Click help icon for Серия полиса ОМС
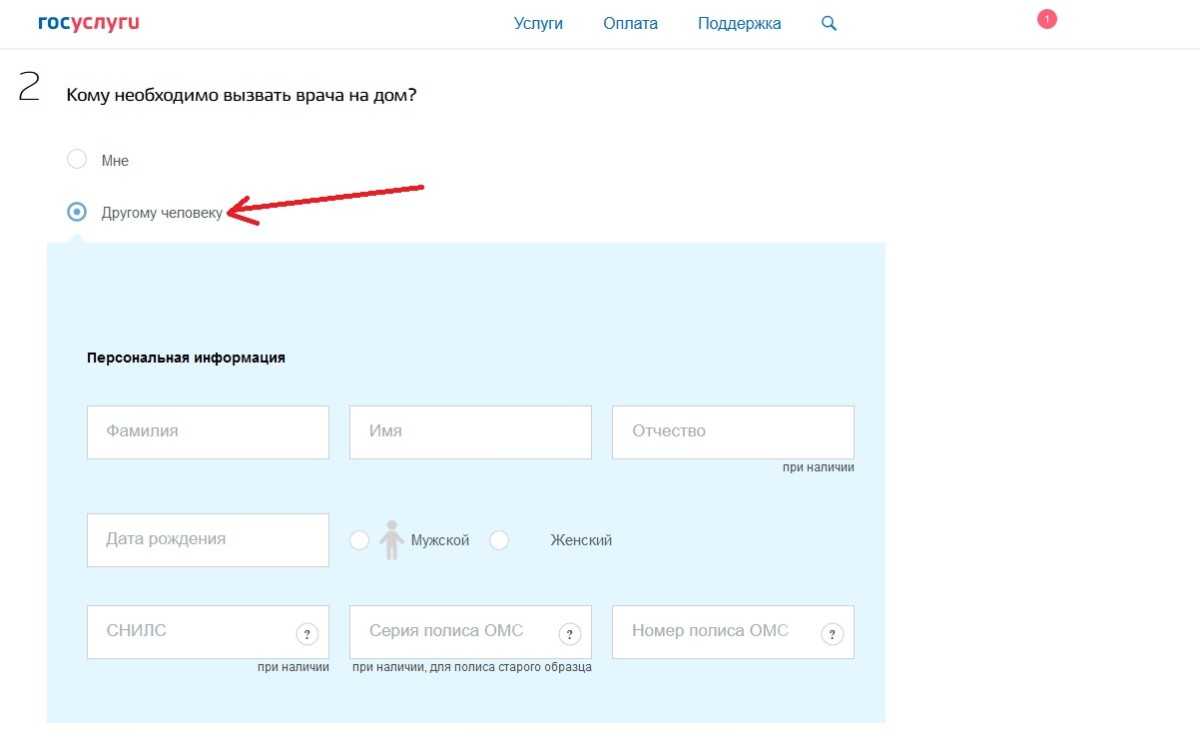 570,634
